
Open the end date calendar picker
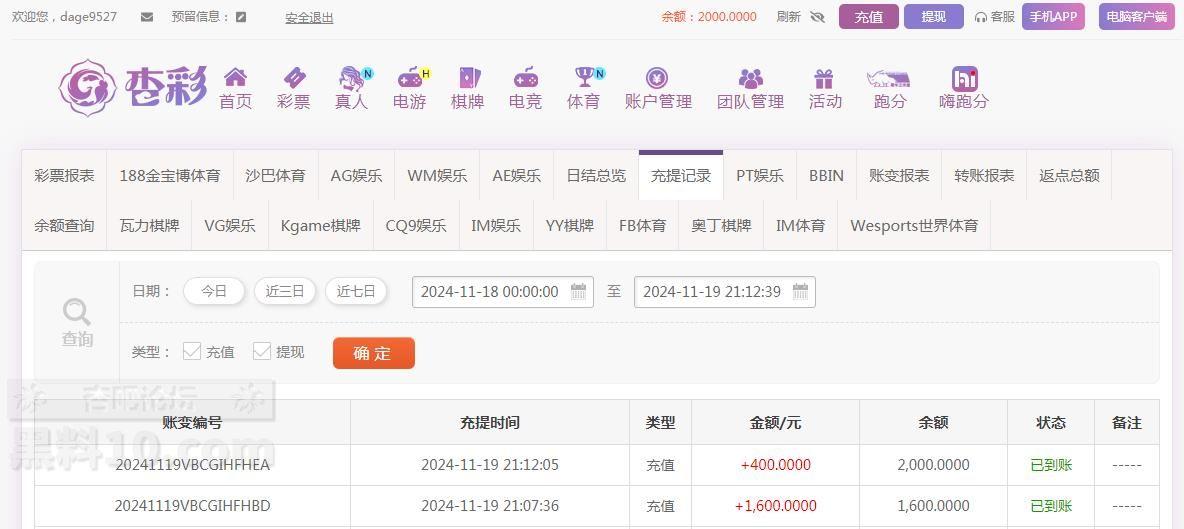click(x=800, y=292)
